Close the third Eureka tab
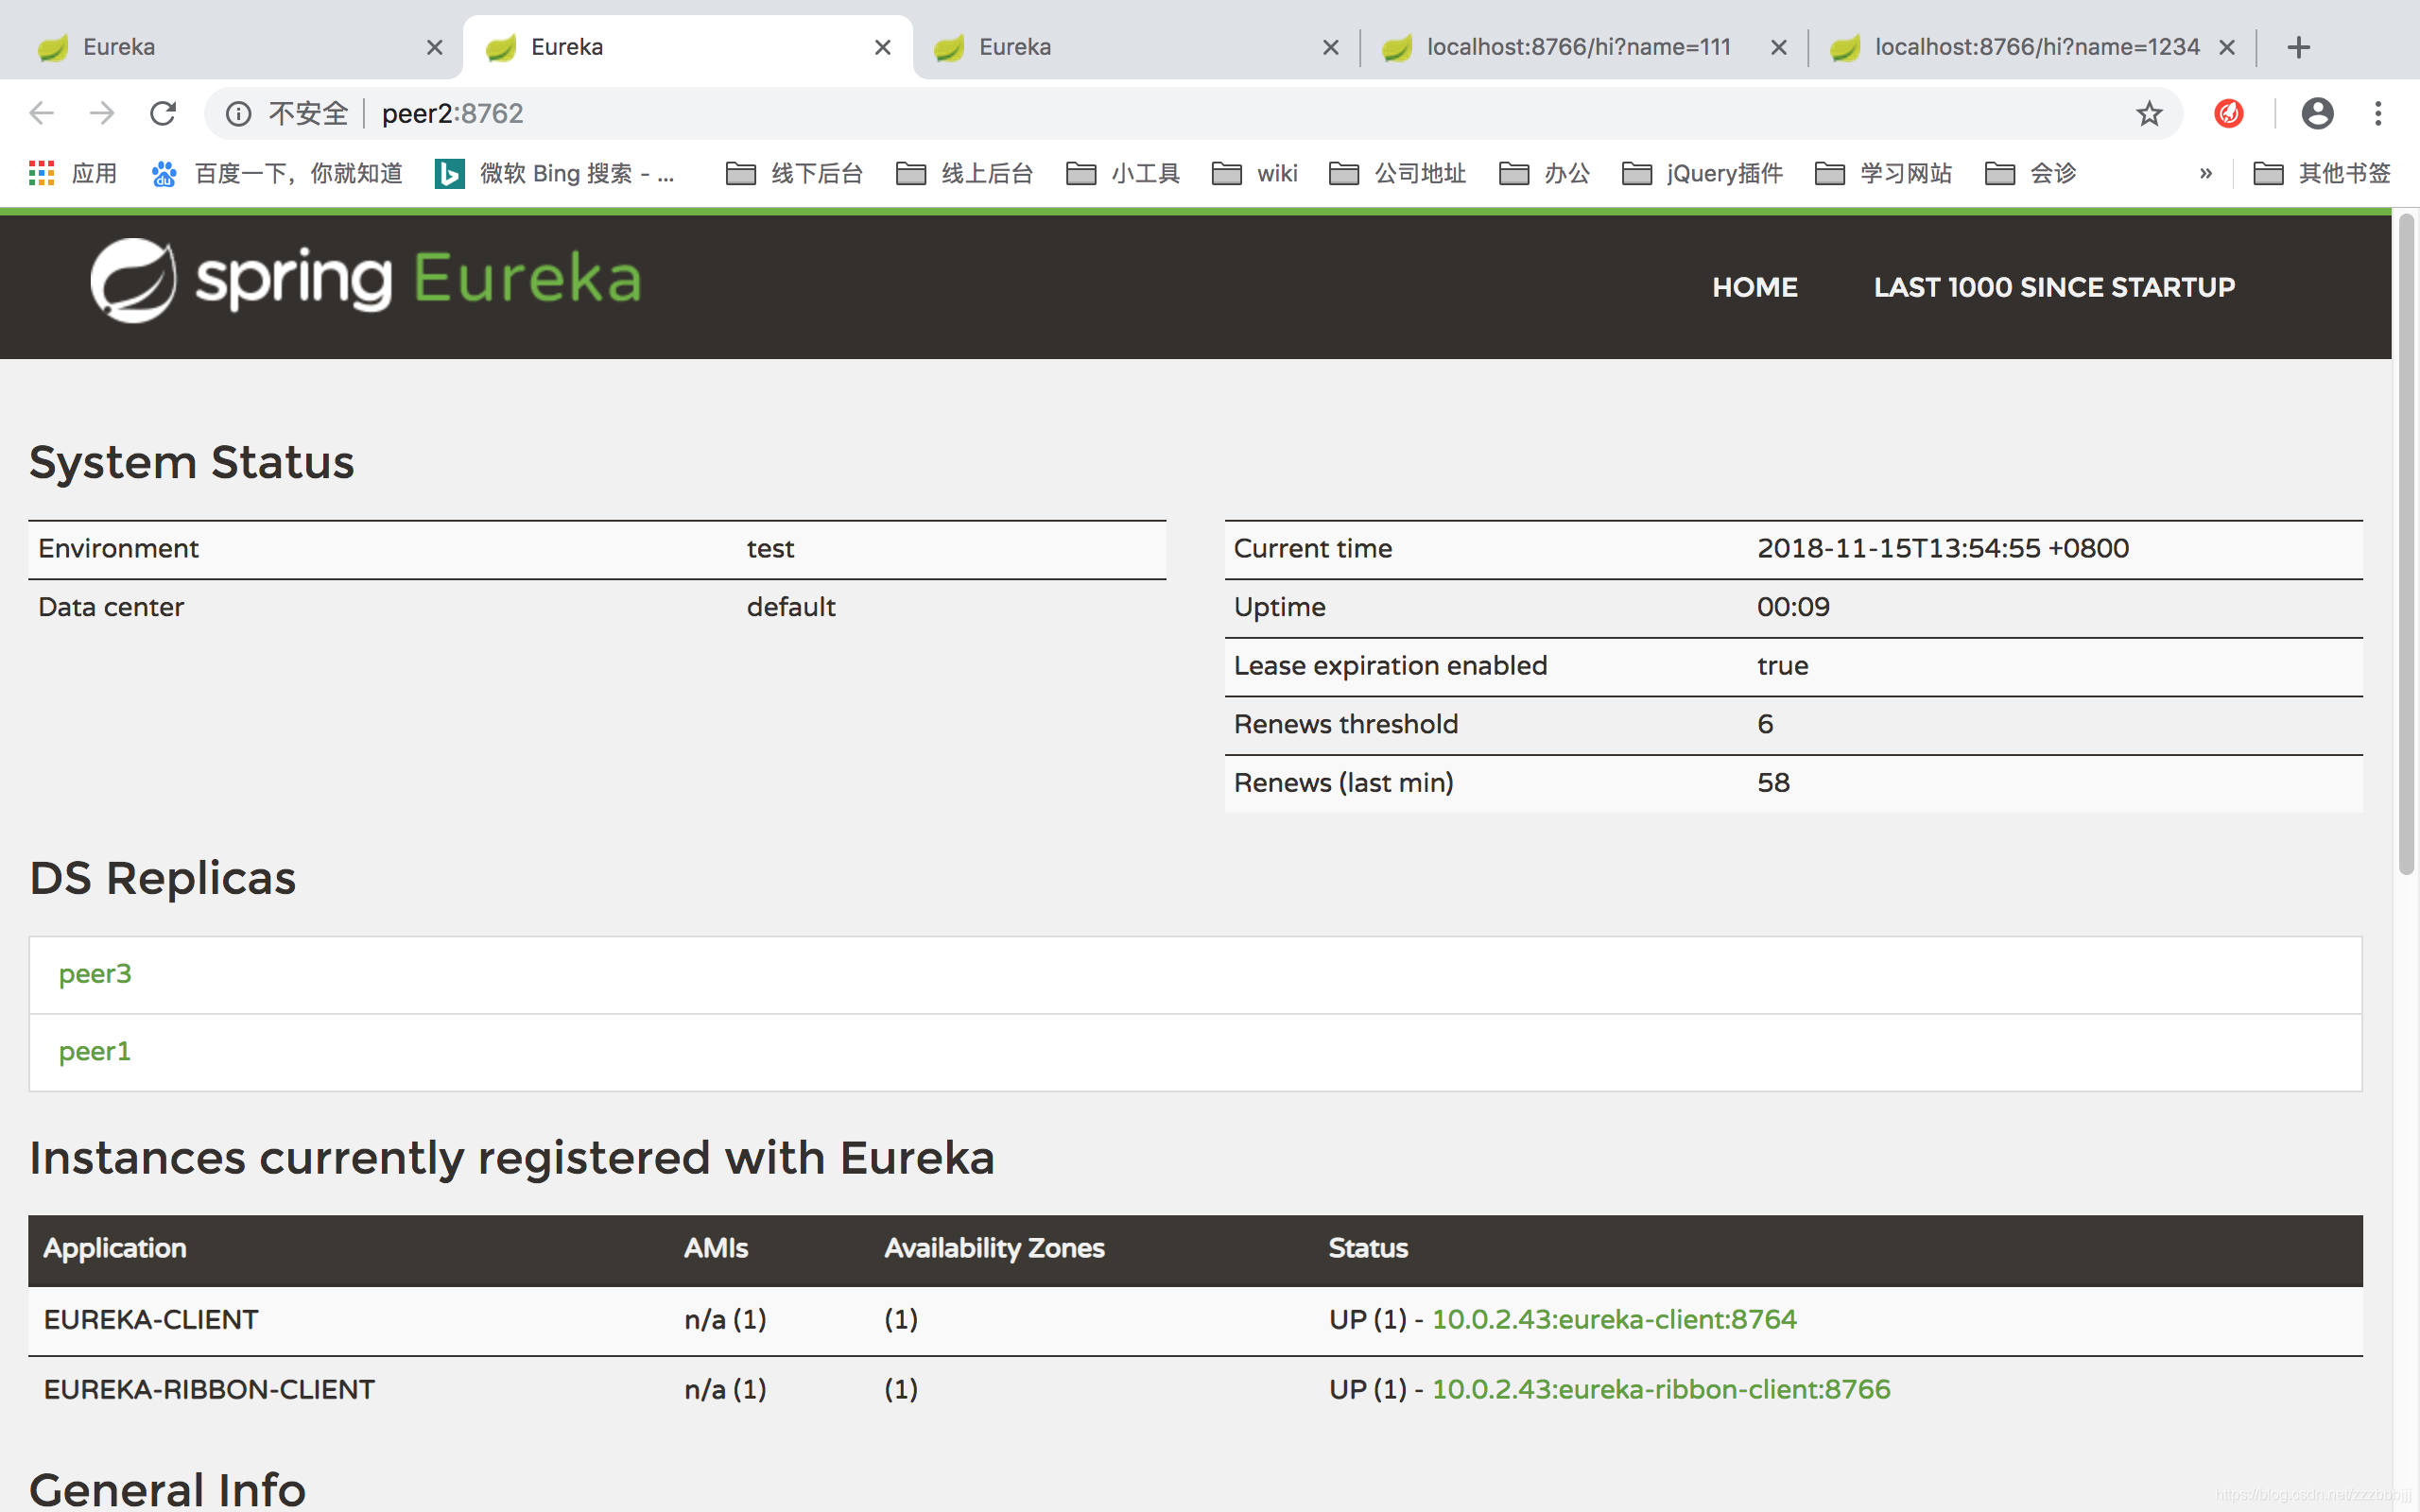 1330,47
